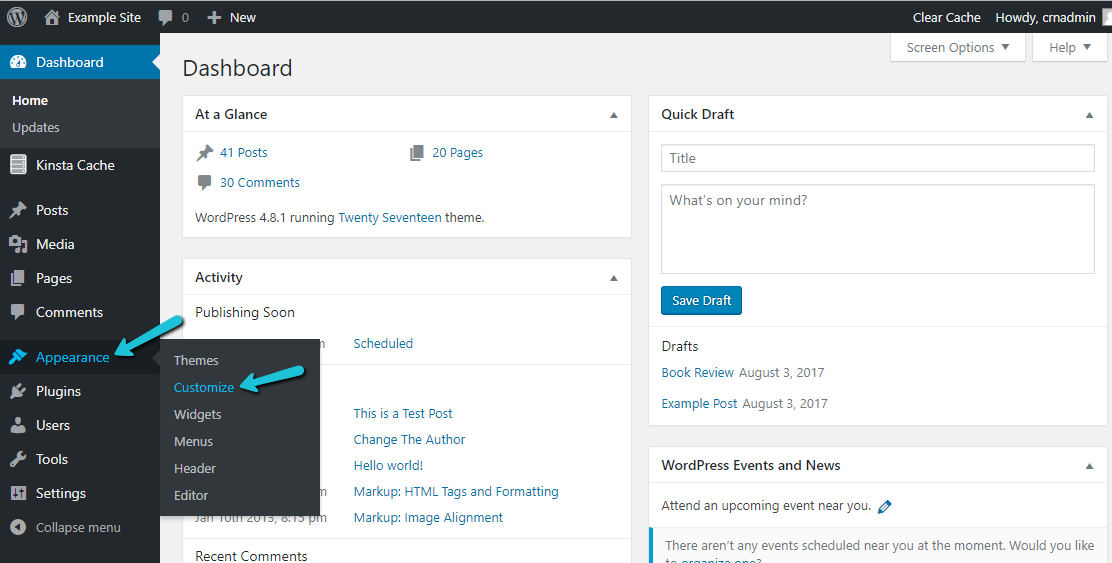This screenshot has width=1112, height=563.
Task: Open the Example Site home icon
Action: point(52,17)
